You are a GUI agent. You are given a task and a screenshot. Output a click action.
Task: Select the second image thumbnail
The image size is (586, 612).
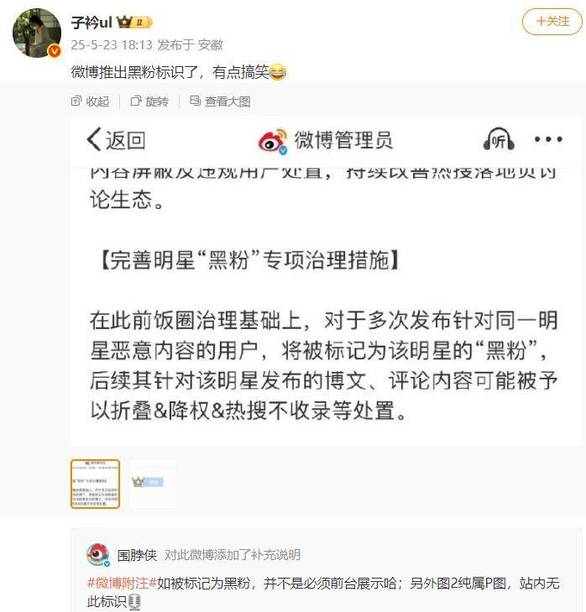151,484
